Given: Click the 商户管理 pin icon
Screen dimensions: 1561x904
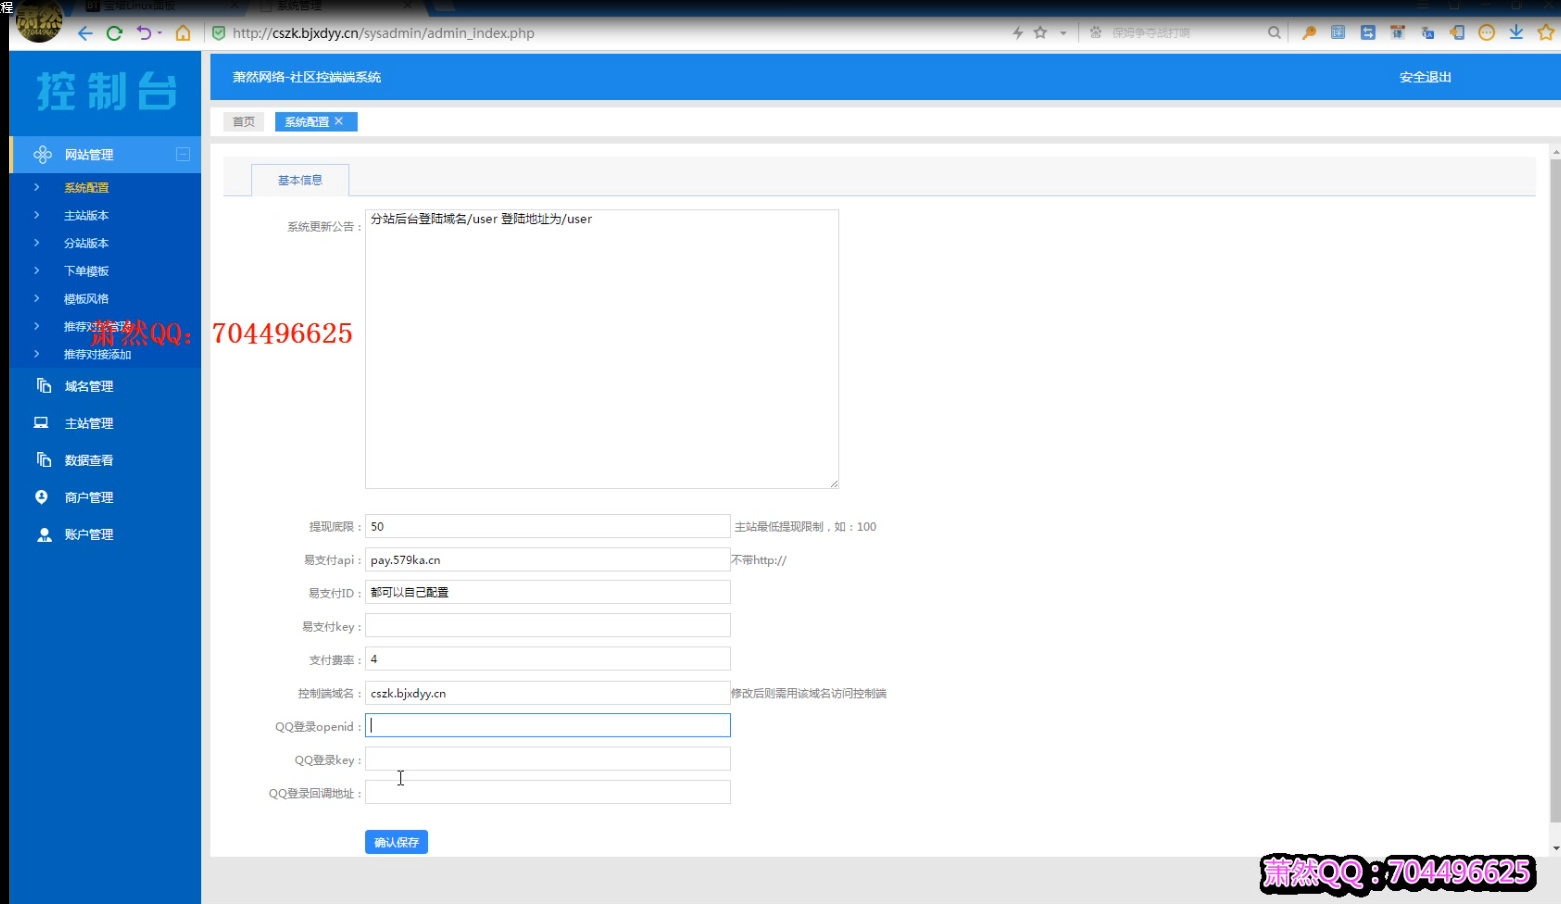Looking at the screenshot, I should tap(42, 497).
